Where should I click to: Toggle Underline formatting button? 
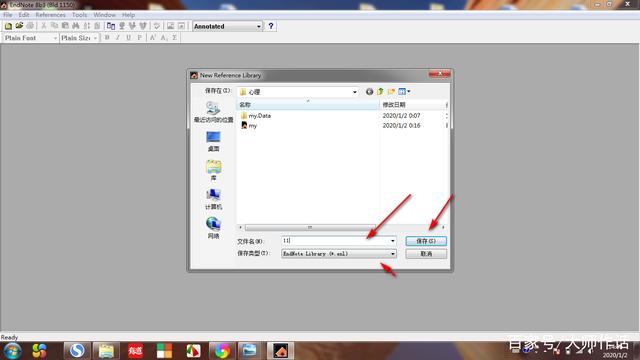click(129, 38)
